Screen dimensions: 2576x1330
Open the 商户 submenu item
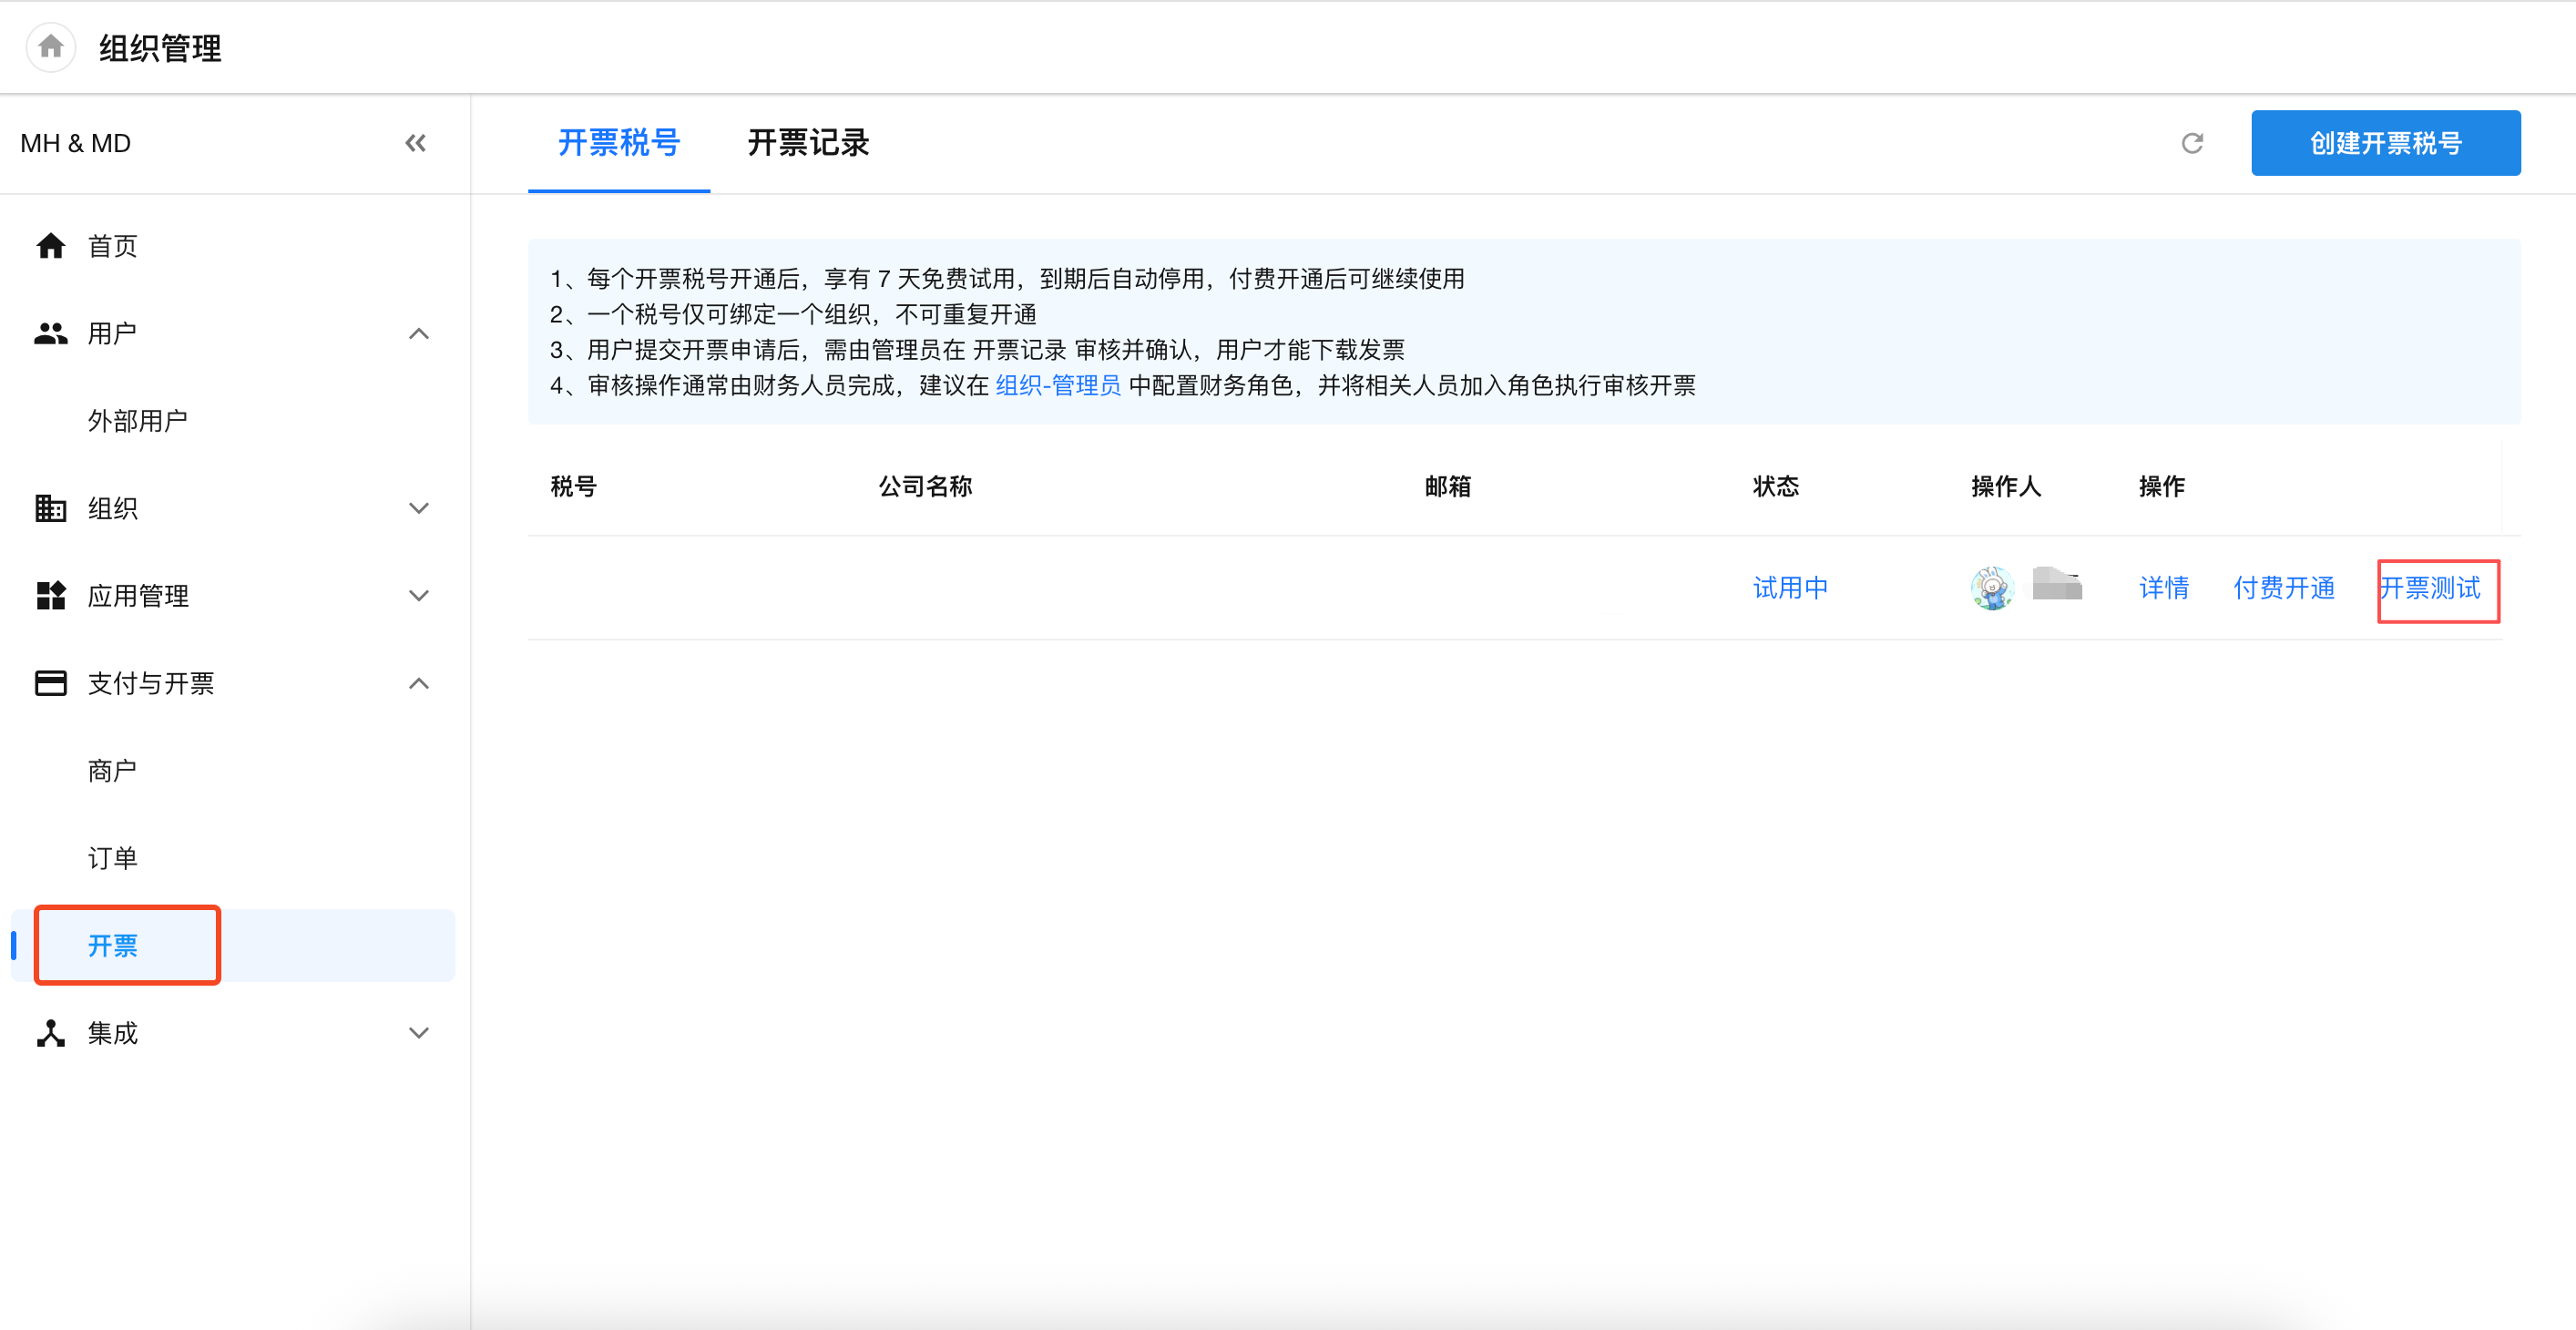112,771
